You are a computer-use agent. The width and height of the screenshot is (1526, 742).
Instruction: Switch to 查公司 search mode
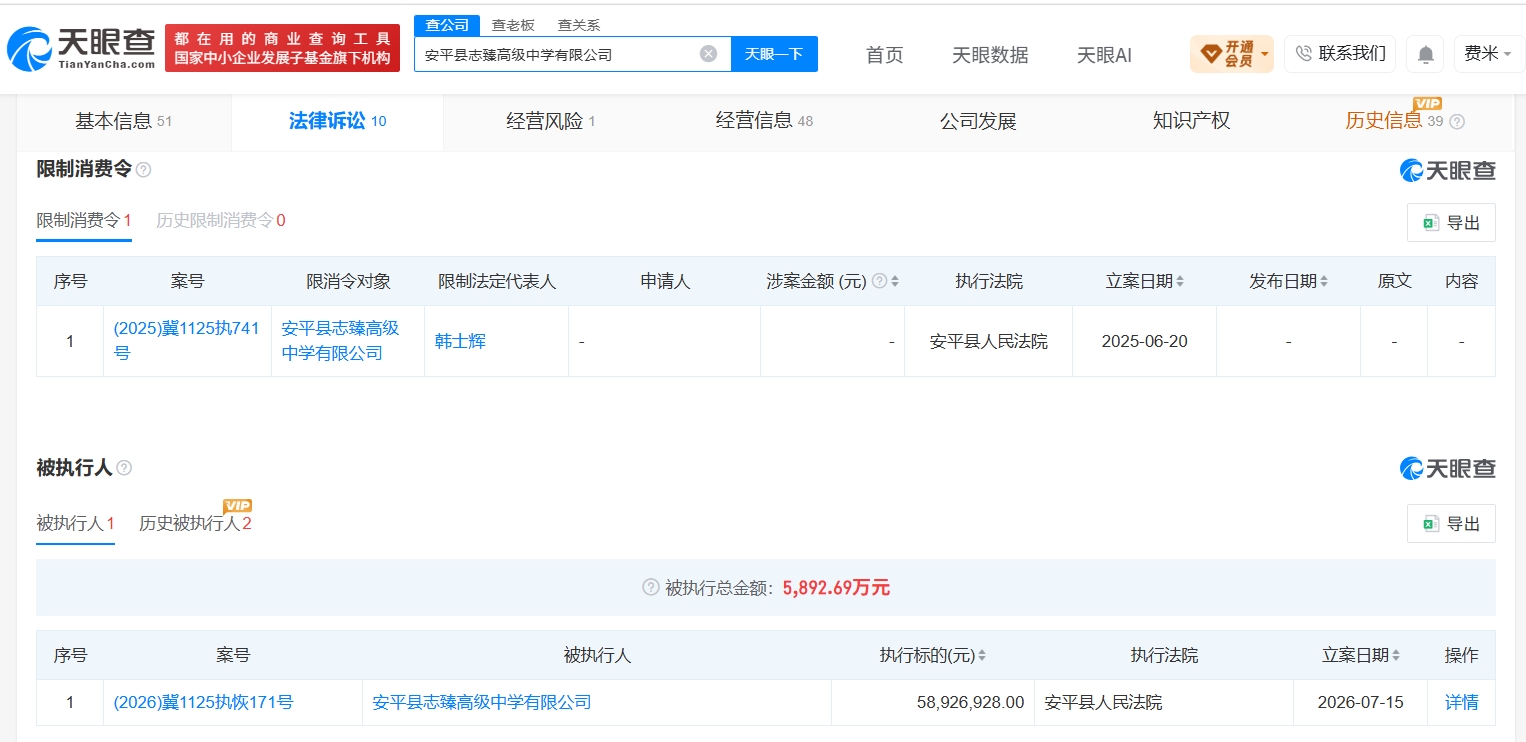(x=447, y=25)
